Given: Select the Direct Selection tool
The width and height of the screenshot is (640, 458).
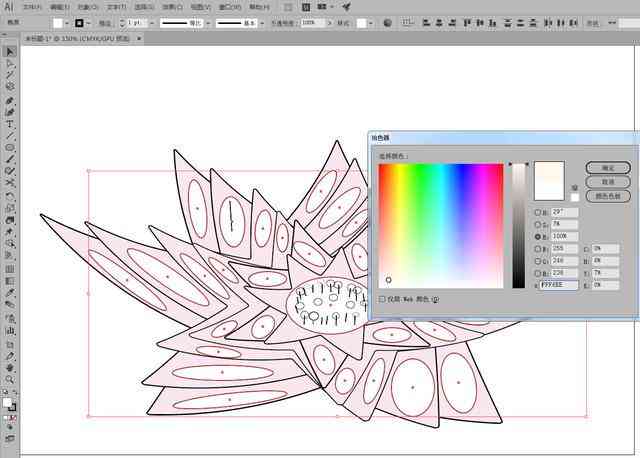Looking at the screenshot, I should (10, 63).
